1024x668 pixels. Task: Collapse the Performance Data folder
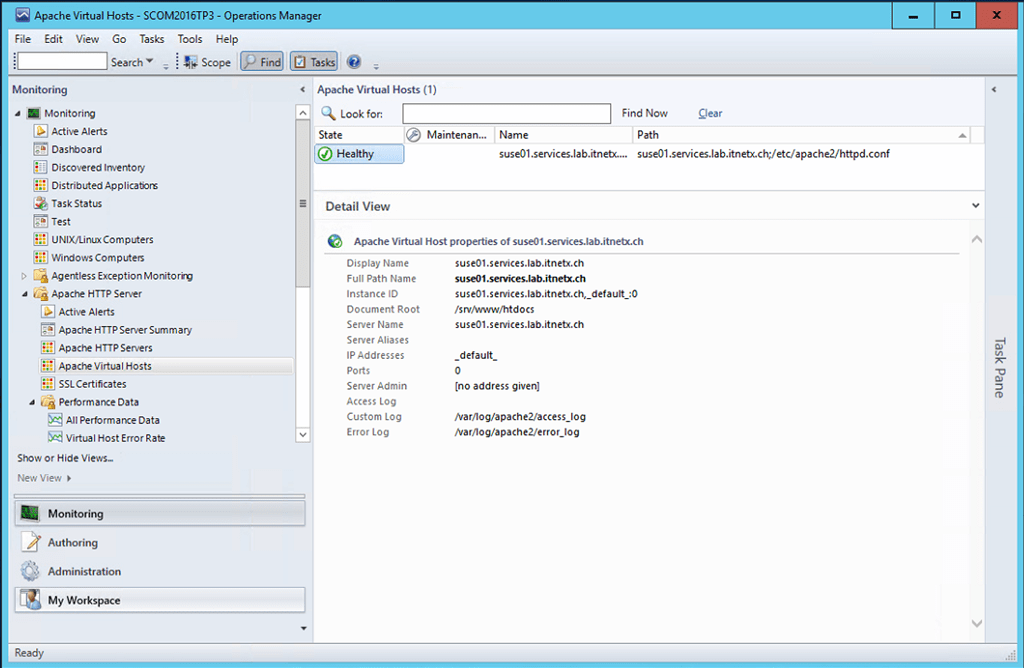(32, 403)
